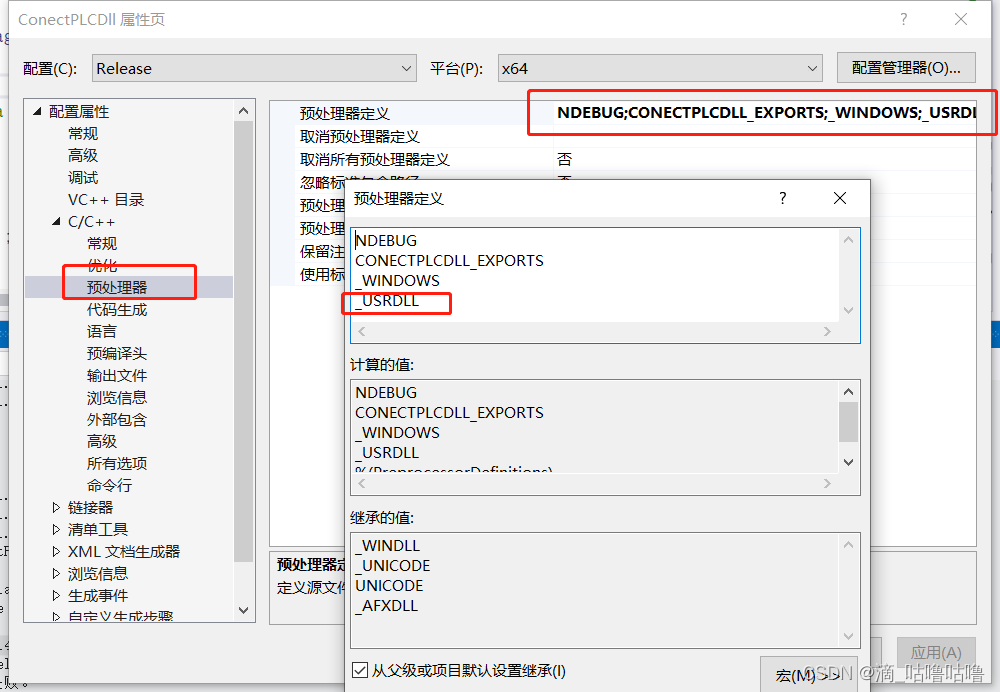The width and height of the screenshot is (1000, 692).
Task: Click UNICODE in the 继承的值 list
Action: (x=389, y=585)
